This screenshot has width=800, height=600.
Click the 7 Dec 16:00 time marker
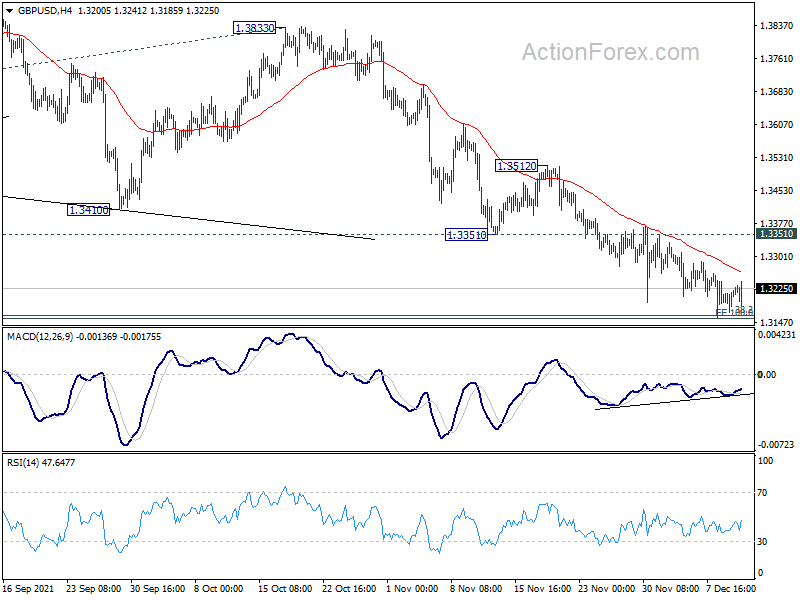(x=731, y=588)
